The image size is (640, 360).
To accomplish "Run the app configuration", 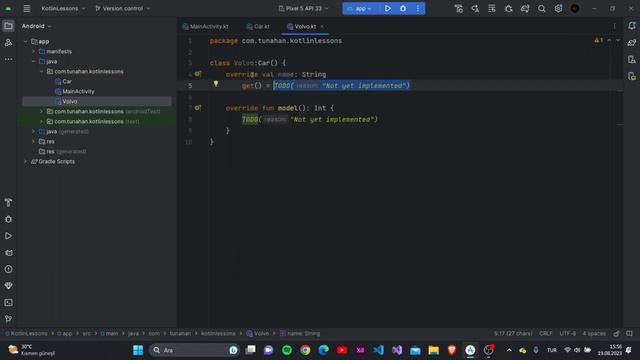I will 388,9.
